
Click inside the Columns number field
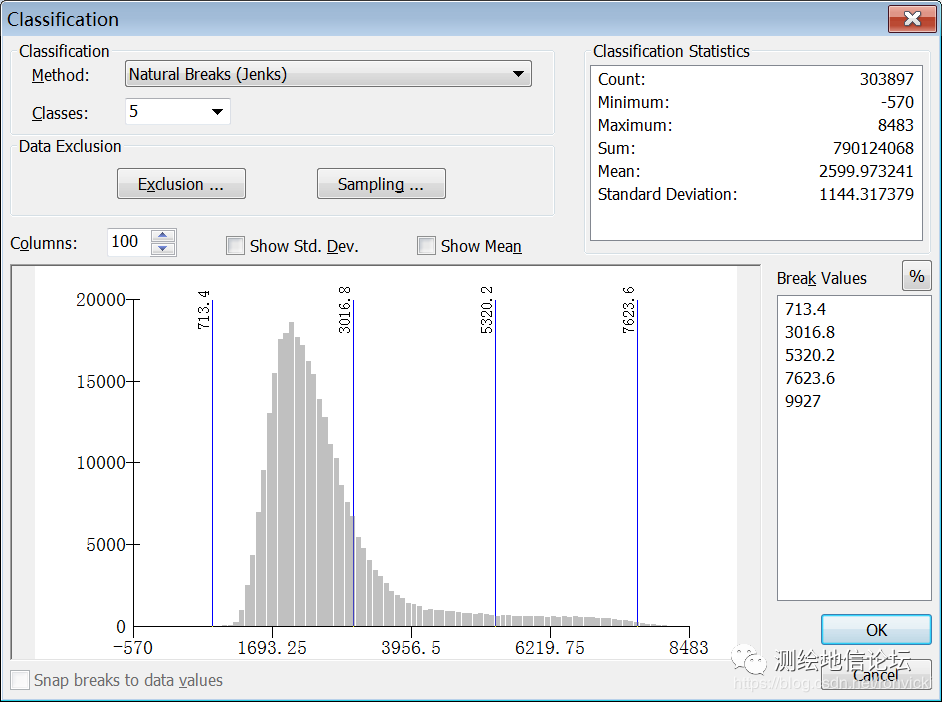[127, 242]
